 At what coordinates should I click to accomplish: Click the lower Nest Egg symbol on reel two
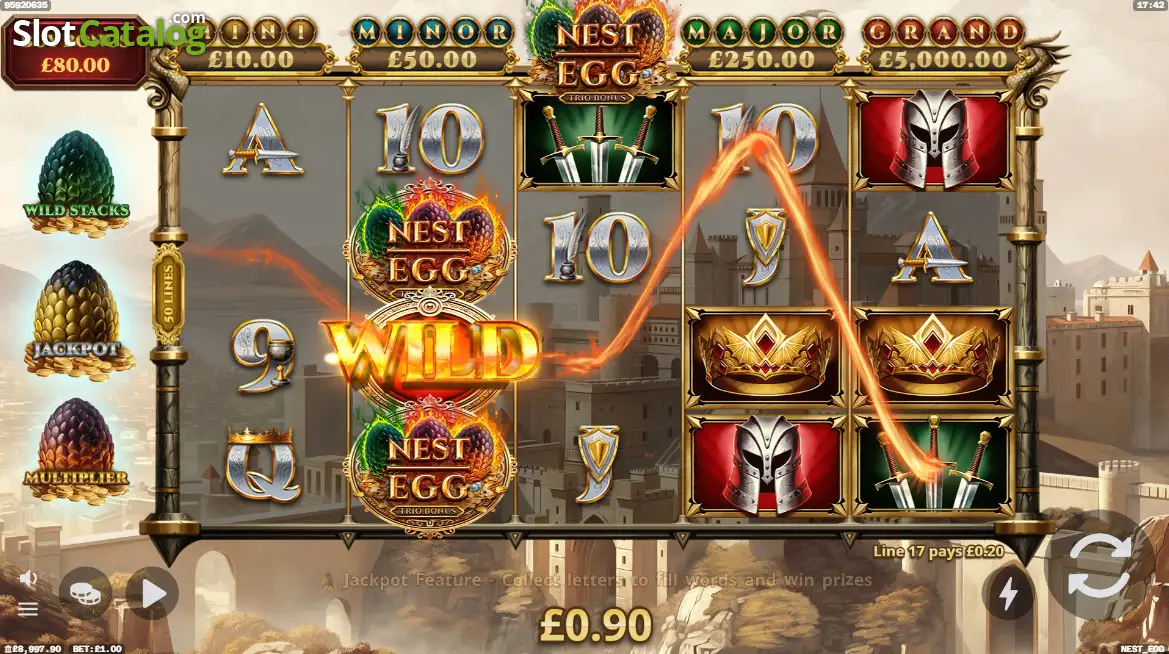[429, 467]
